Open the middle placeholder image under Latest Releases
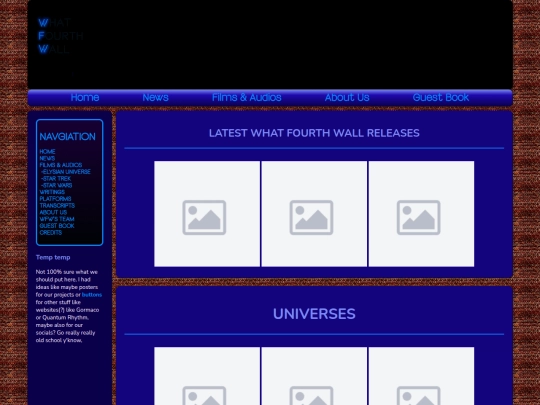540x405 pixels. pyautogui.click(x=314, y=214)
